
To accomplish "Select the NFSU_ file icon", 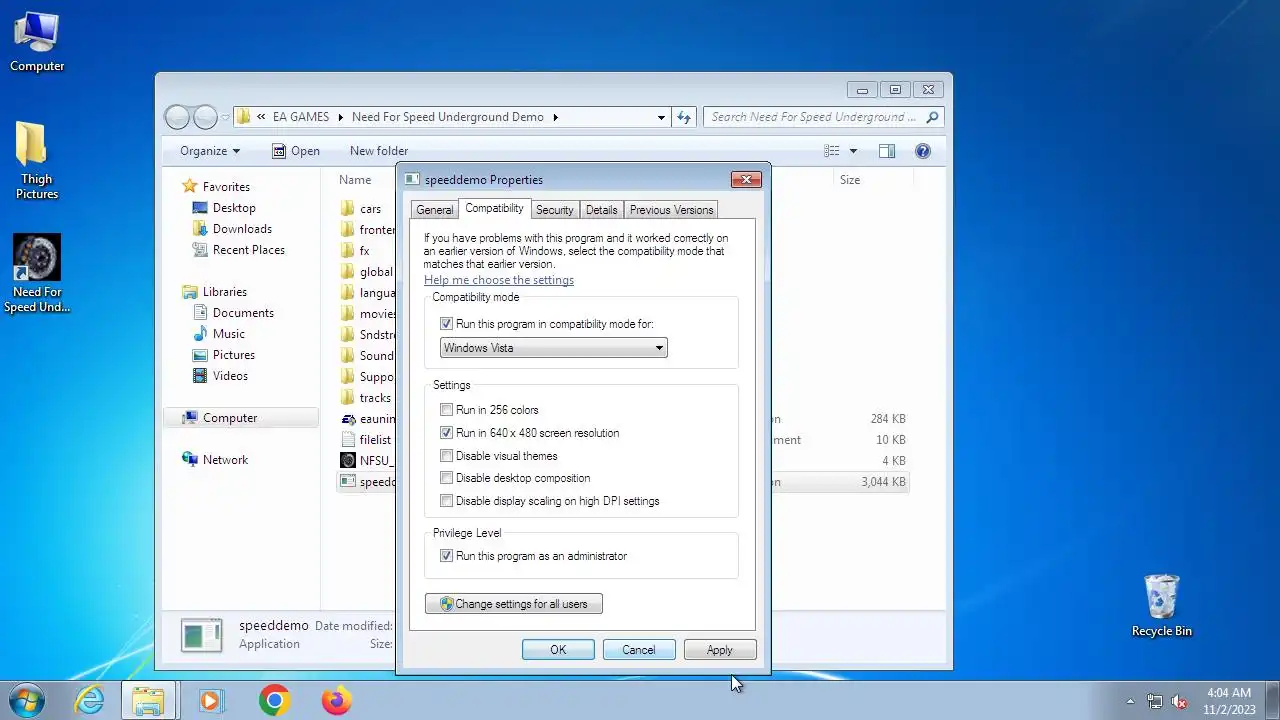I will 347,461.
